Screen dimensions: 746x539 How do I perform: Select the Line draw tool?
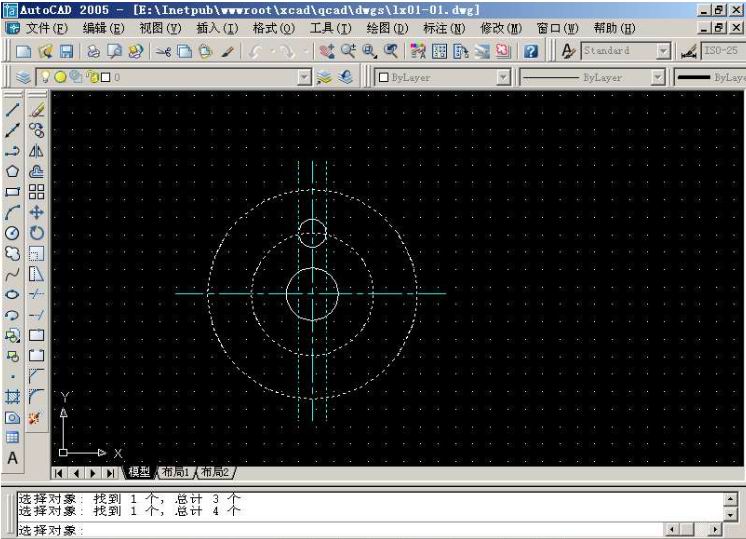coord(12,109)
